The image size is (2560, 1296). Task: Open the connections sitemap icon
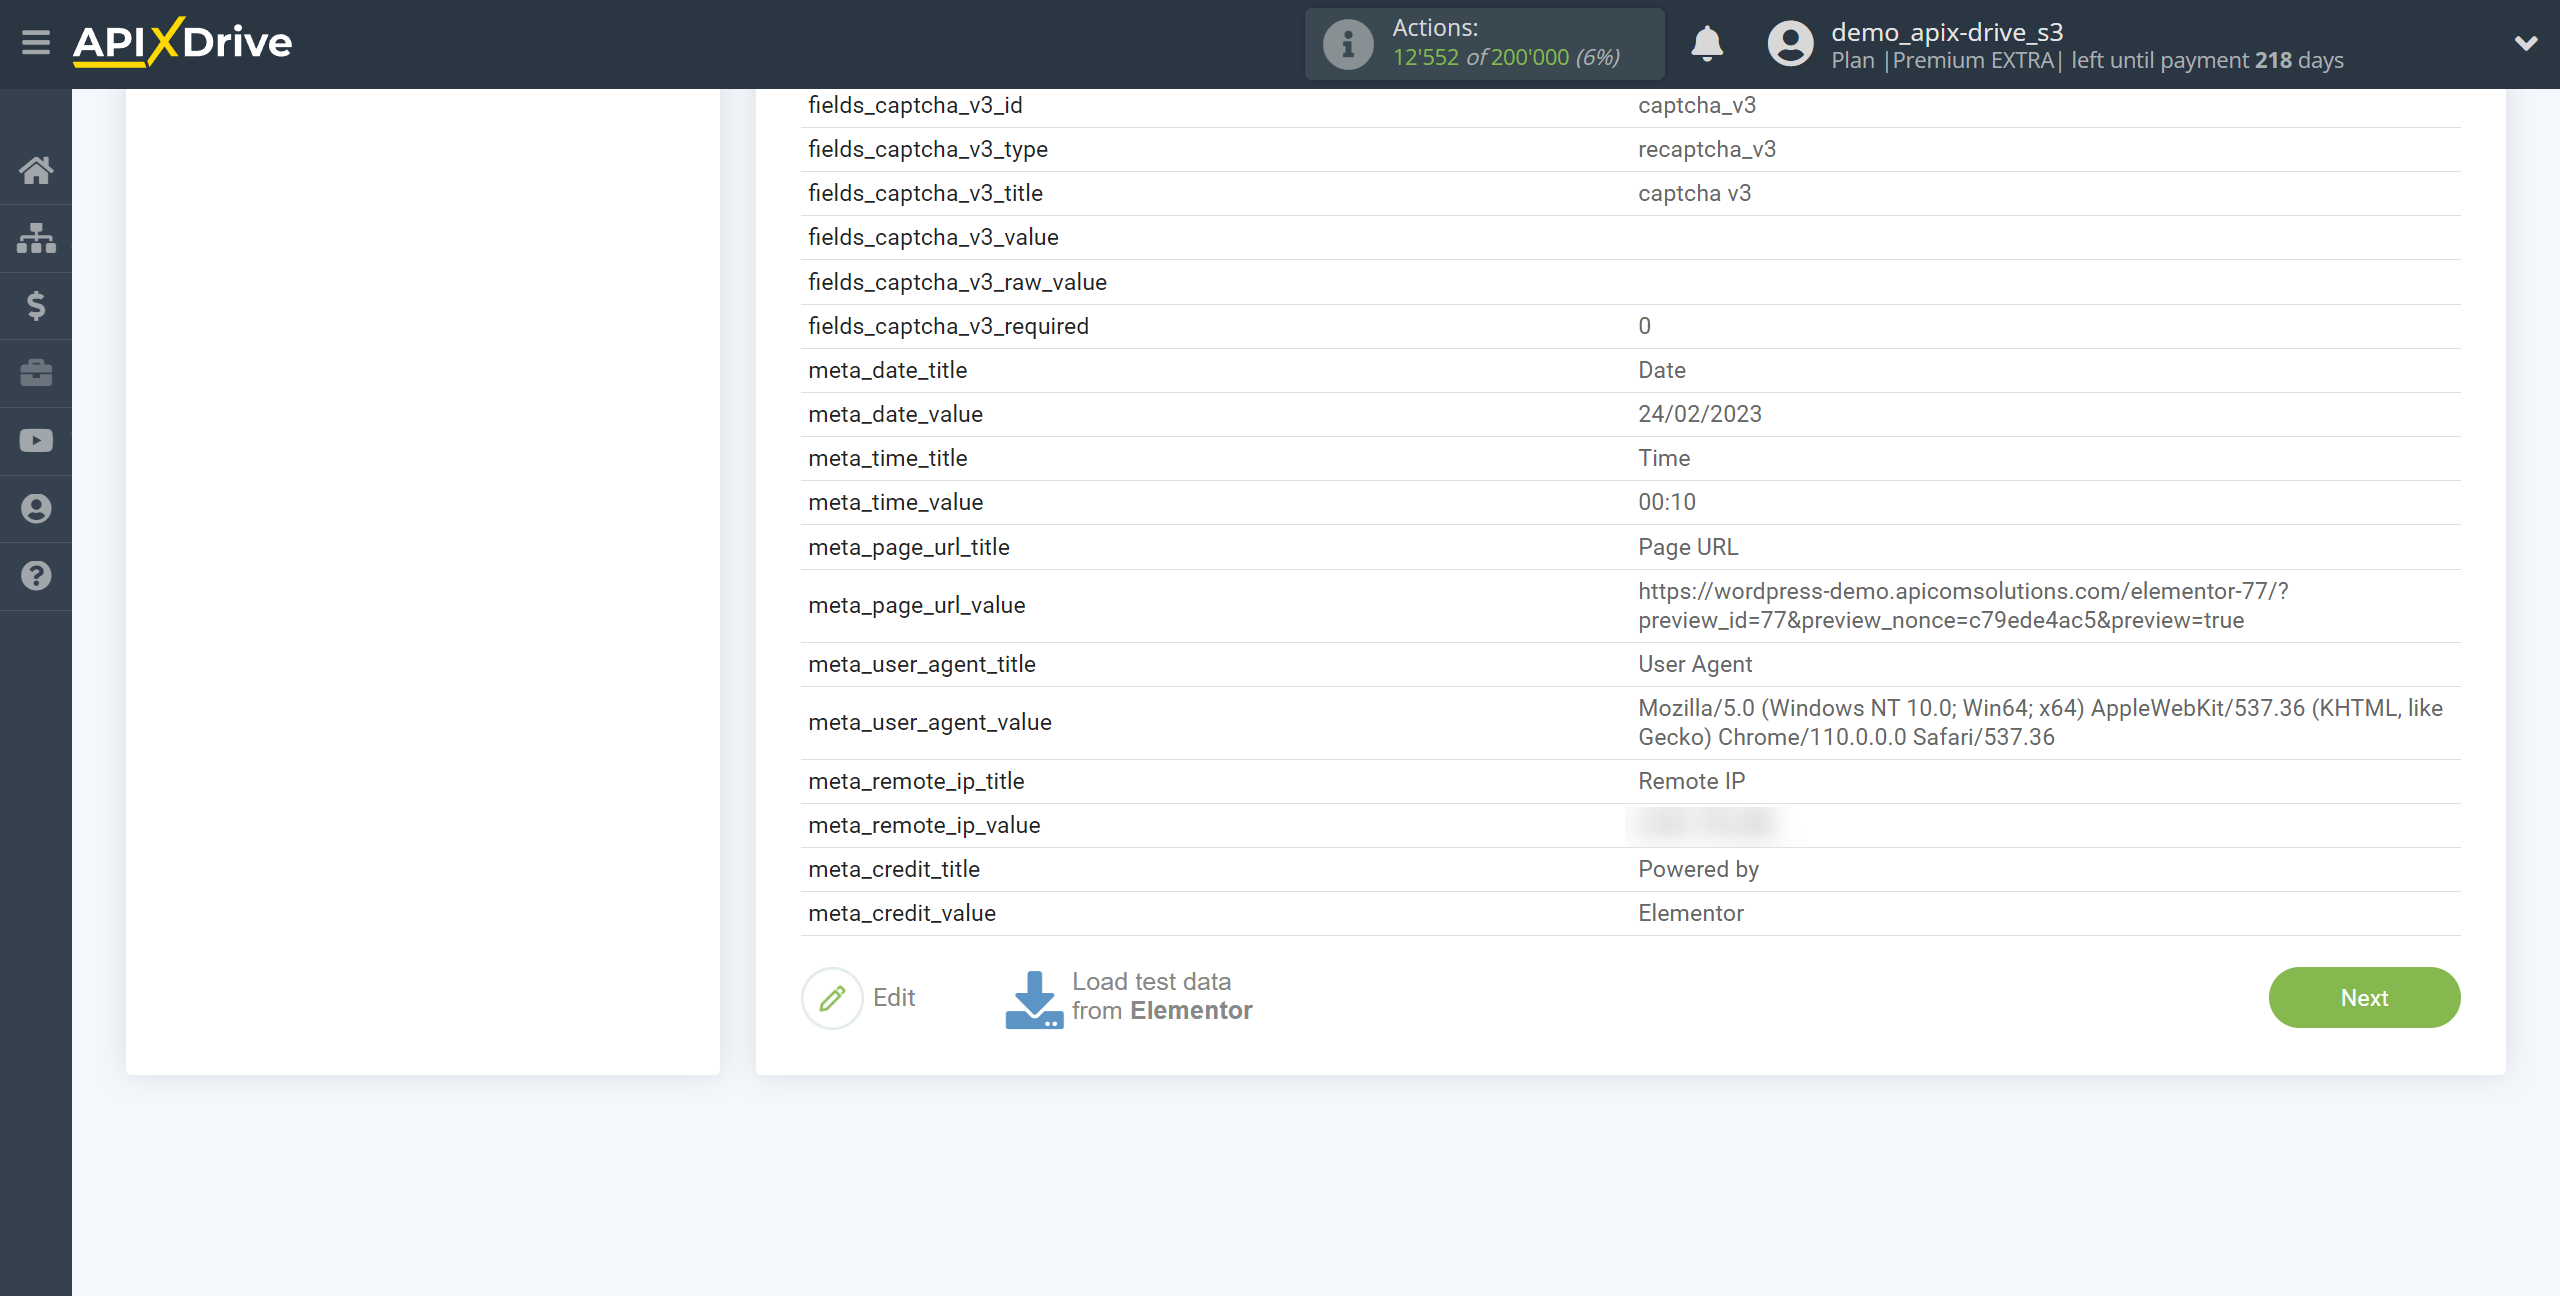(x=36, y=238)
